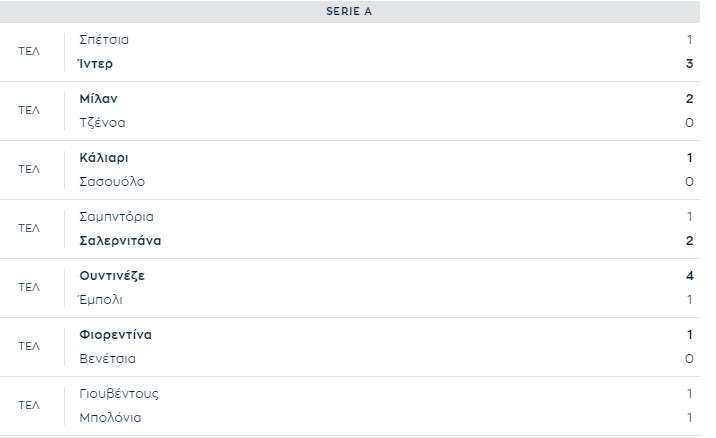Viewport: 716px width, 438px height.
Task: Click the ΤΕΛ status of Μίλαν–Τζένοα match
Action: (x=29, y=110)
